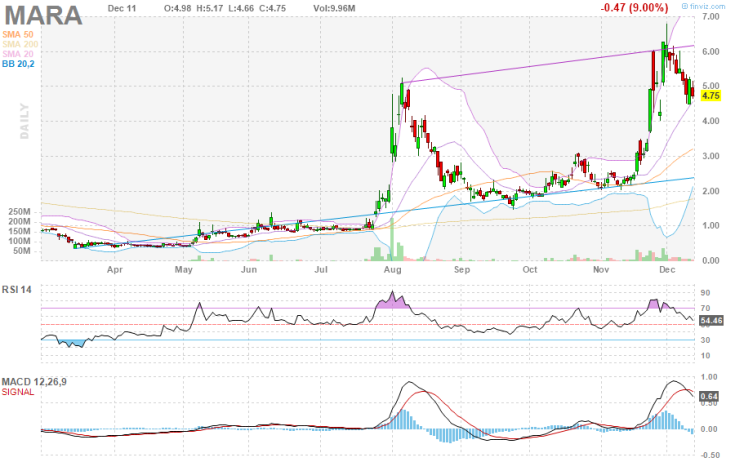Click the RSI 10 level label

(x=705, y=356)
